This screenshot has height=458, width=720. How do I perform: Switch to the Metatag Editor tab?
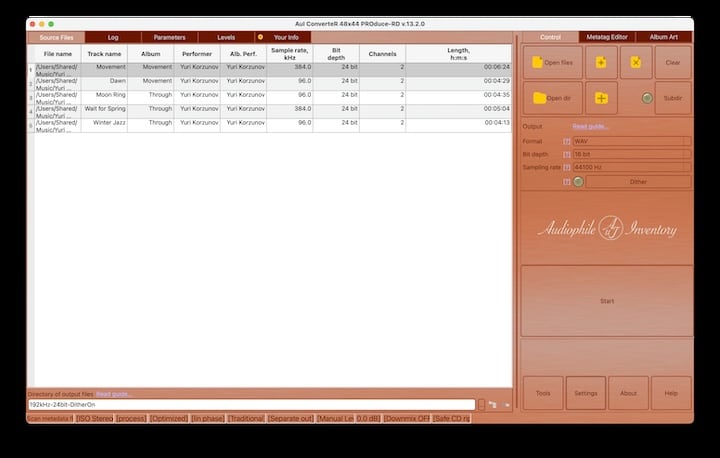607,37
